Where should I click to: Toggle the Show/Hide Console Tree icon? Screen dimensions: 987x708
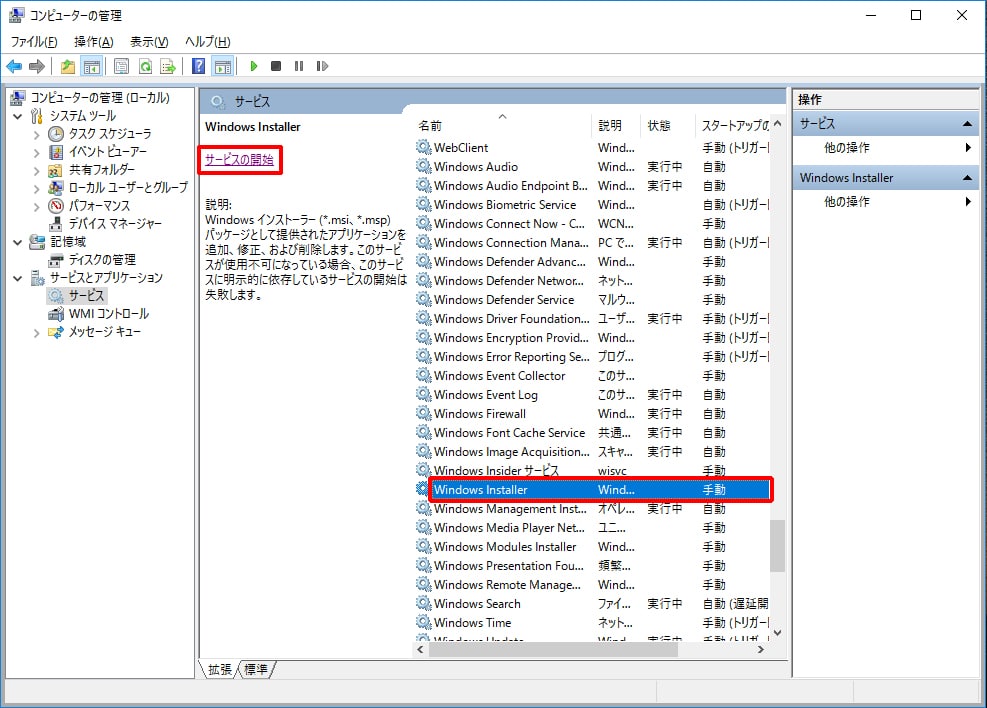click(92, 66)
